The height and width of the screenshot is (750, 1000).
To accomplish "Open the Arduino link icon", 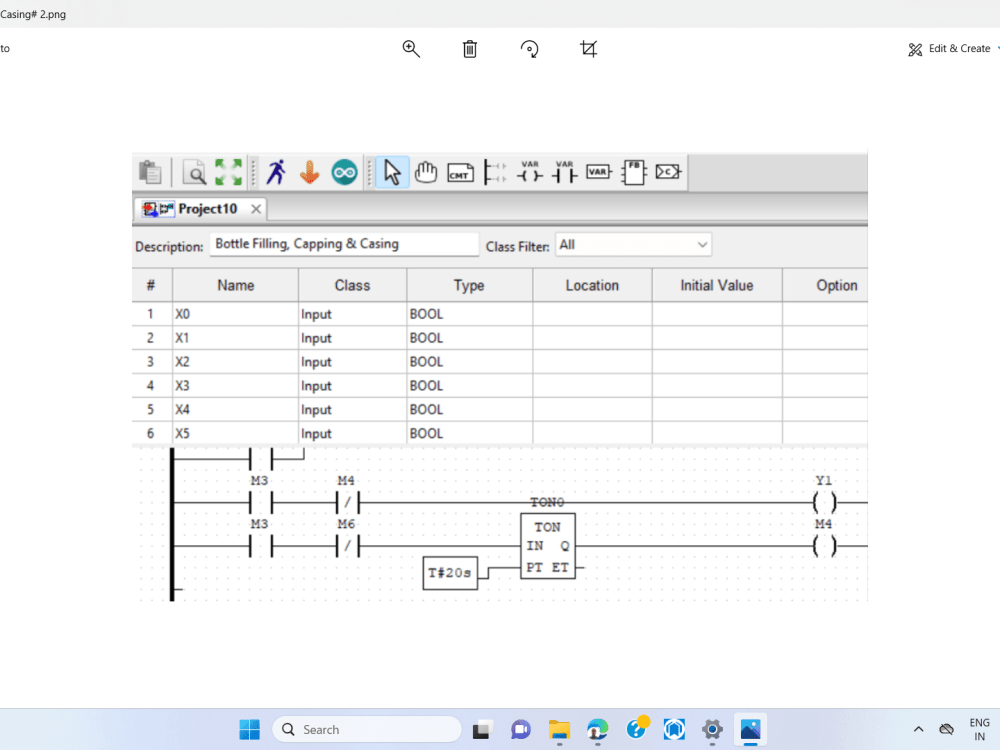I will tap(343, 171).
